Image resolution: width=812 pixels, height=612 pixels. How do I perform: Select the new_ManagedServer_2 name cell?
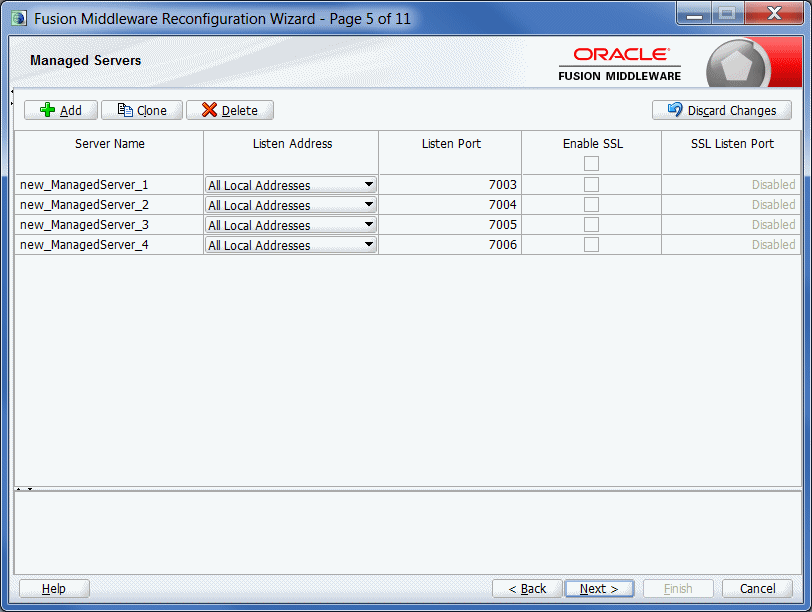(x=109, y=205)
